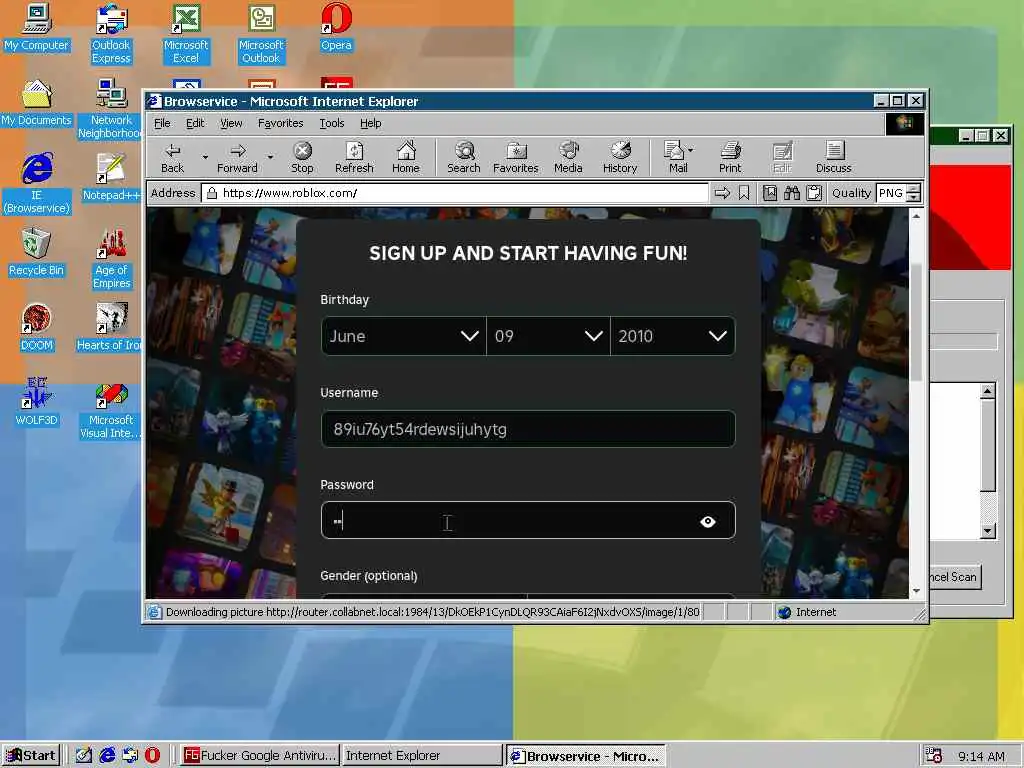Open My Computer desktop icon

(36, 27)
